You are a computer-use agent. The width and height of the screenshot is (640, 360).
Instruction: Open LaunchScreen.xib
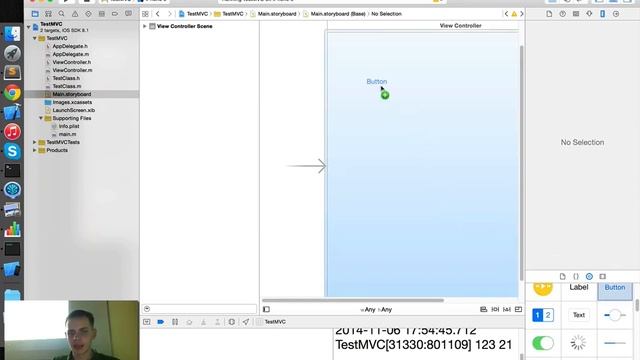pyautogui.click(x=73, y=110)
